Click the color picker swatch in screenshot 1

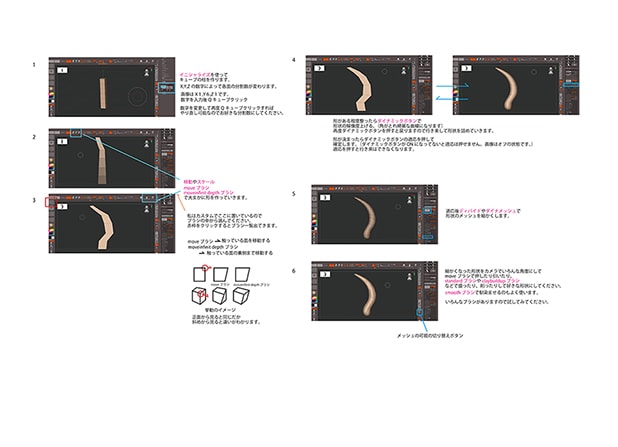click(x=52, y=95)
